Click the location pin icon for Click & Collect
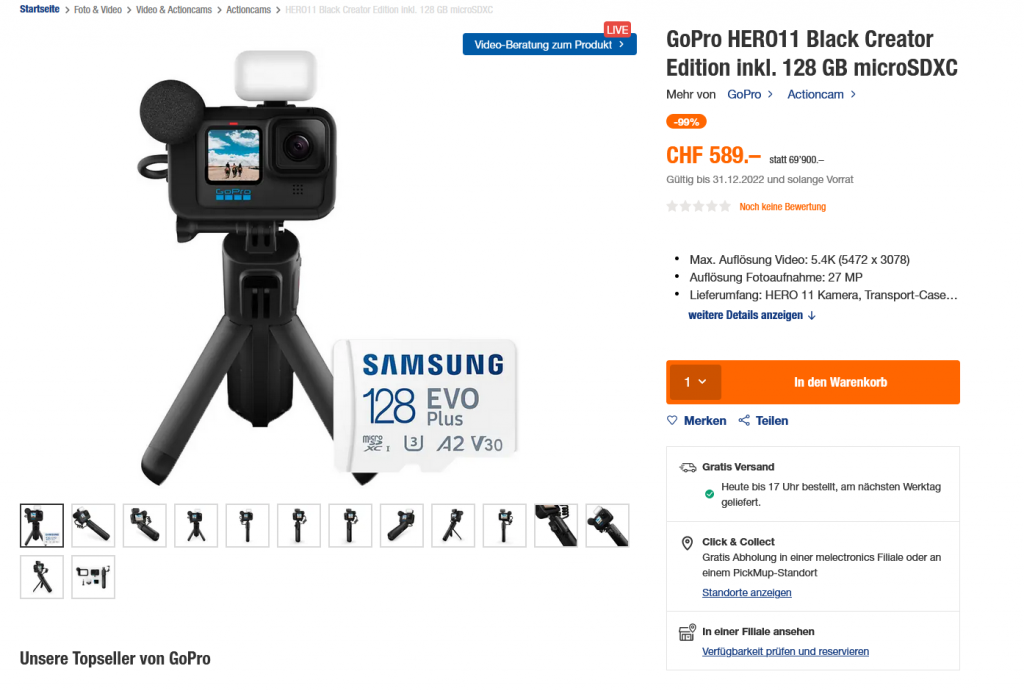 click(687, 543)
